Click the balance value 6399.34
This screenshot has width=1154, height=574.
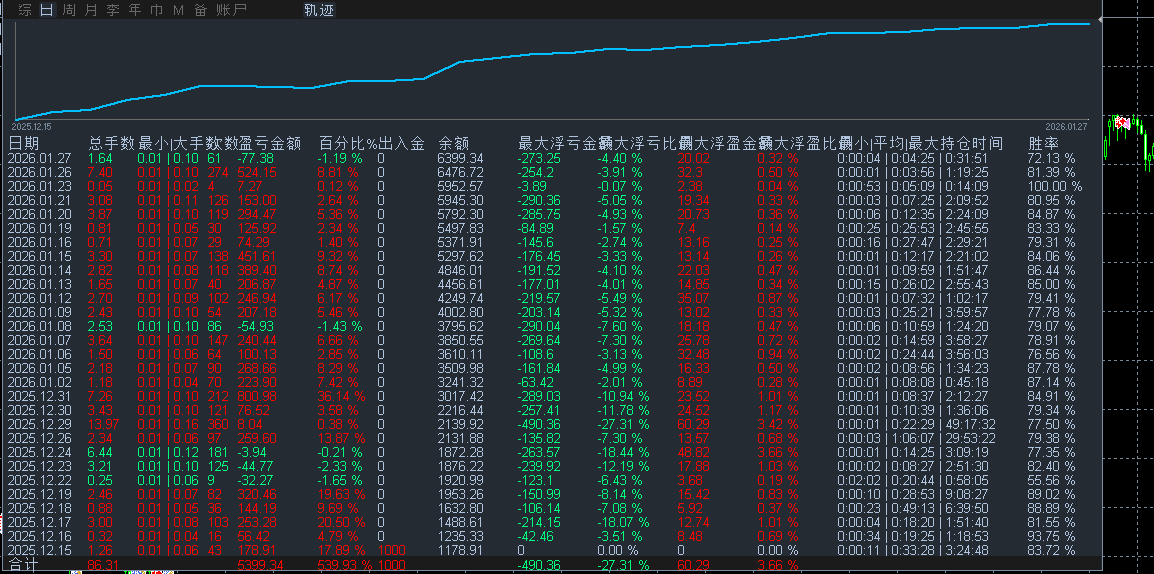pyautogui.click(x=460, y=158)
